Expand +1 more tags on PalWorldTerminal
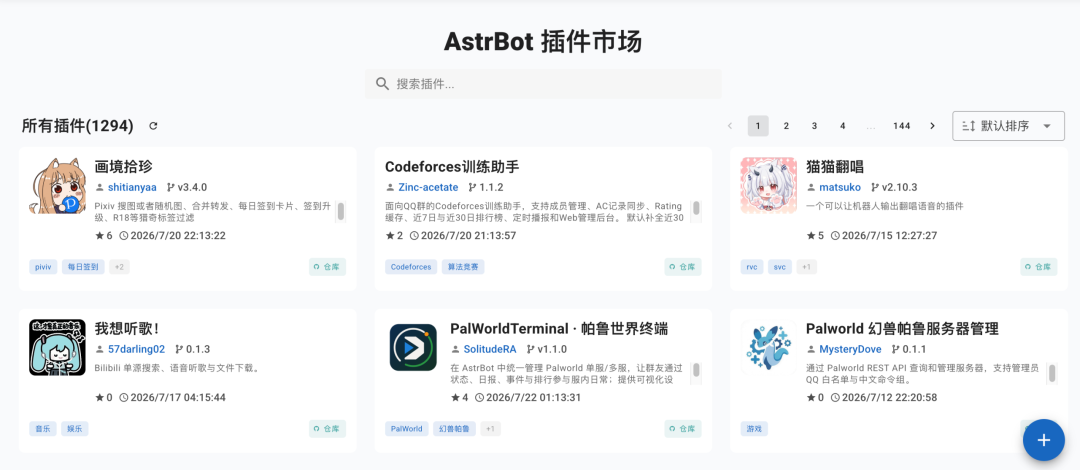The image size is (1080, 470). pos(490,429)
